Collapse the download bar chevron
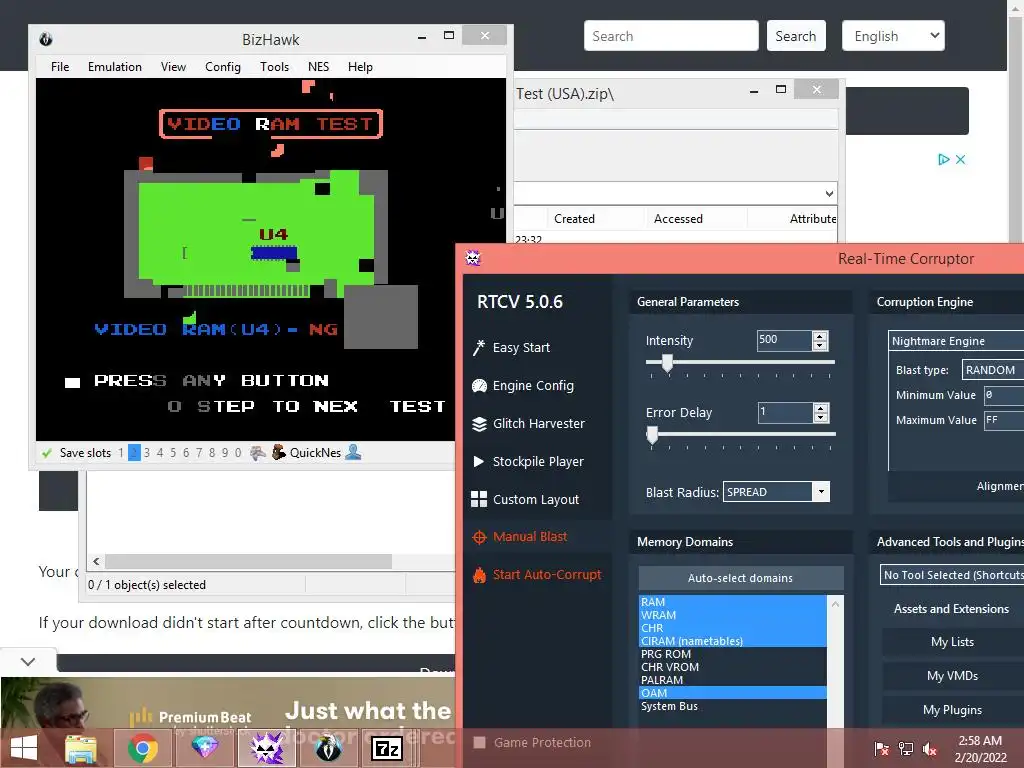 (x=27, y=662)
